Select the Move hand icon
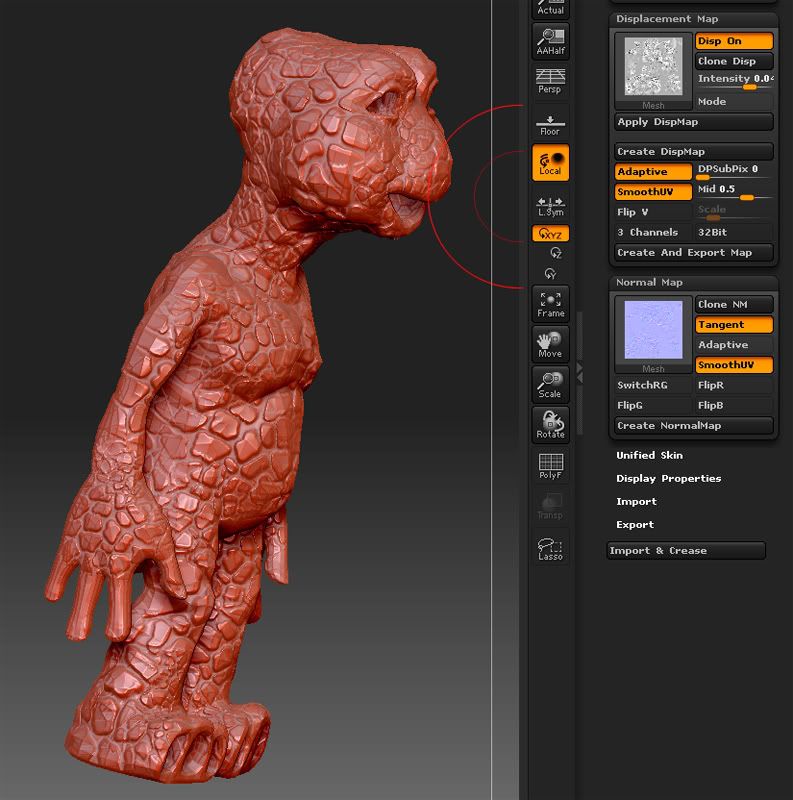This screenshot has height=800, width=793. [550, 344]
